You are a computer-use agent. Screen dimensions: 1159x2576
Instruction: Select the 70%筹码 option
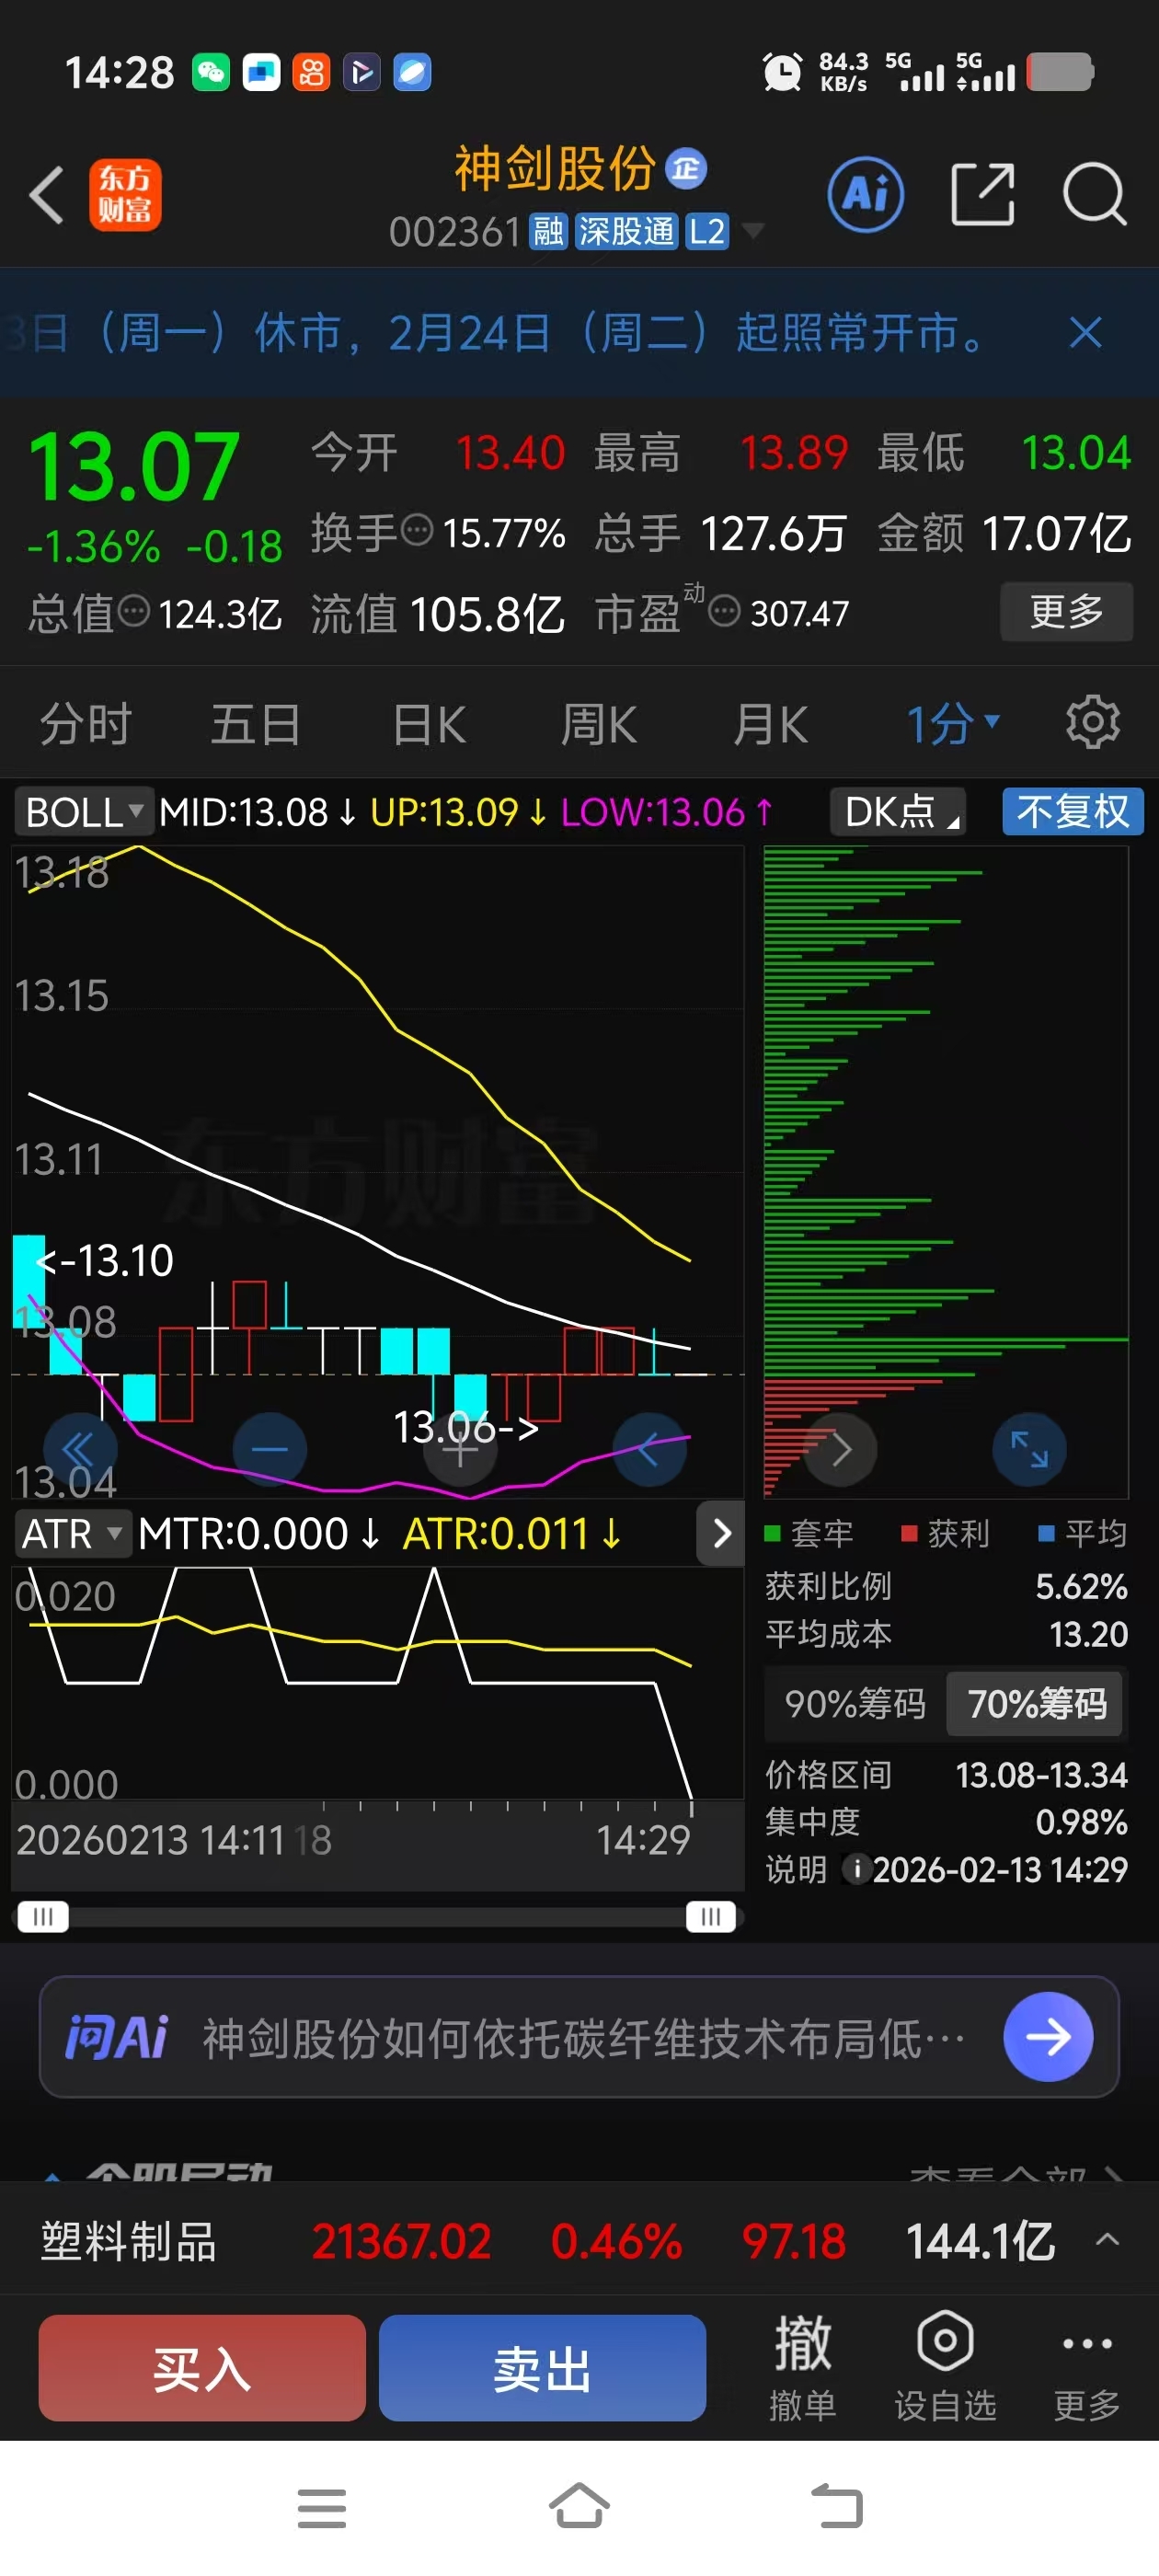[1037, 1703]
